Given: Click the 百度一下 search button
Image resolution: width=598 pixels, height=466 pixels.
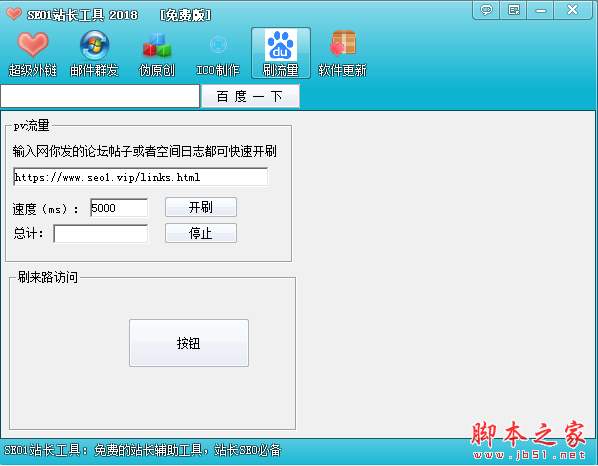Looking at the screenshot, I should pyautogui.click(x=250, y=96).
